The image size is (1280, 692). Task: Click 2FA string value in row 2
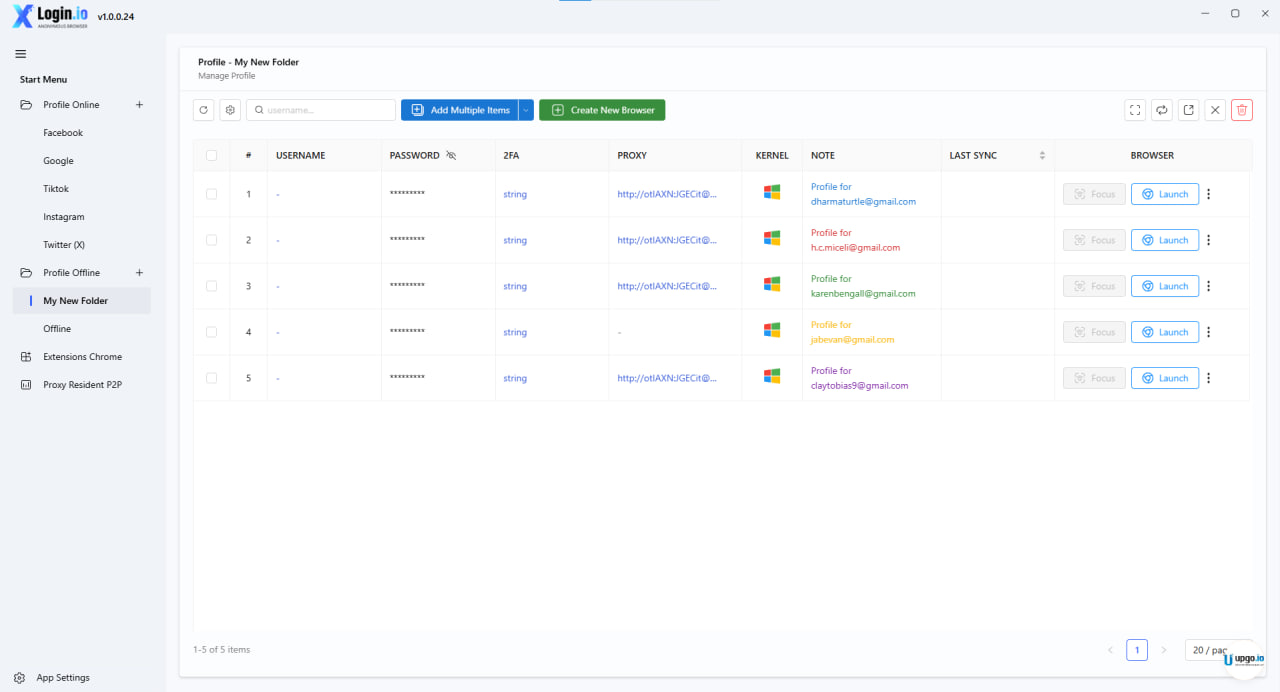coord(515,240)
